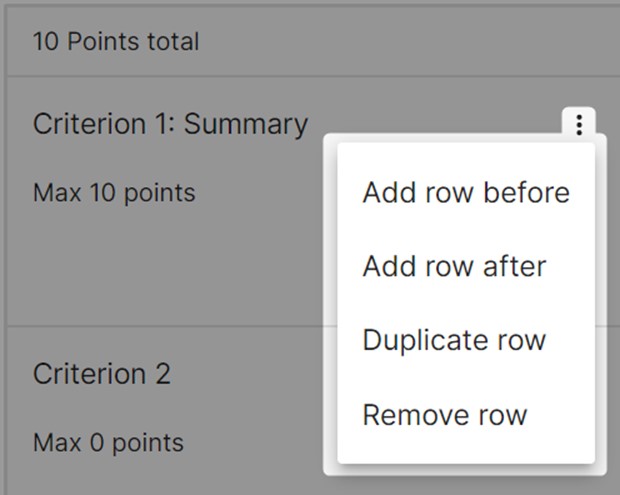Select "Remove row" from the menu
Image resolution: width=620 pixels, height=495 pixels.
tap(444, 414)
